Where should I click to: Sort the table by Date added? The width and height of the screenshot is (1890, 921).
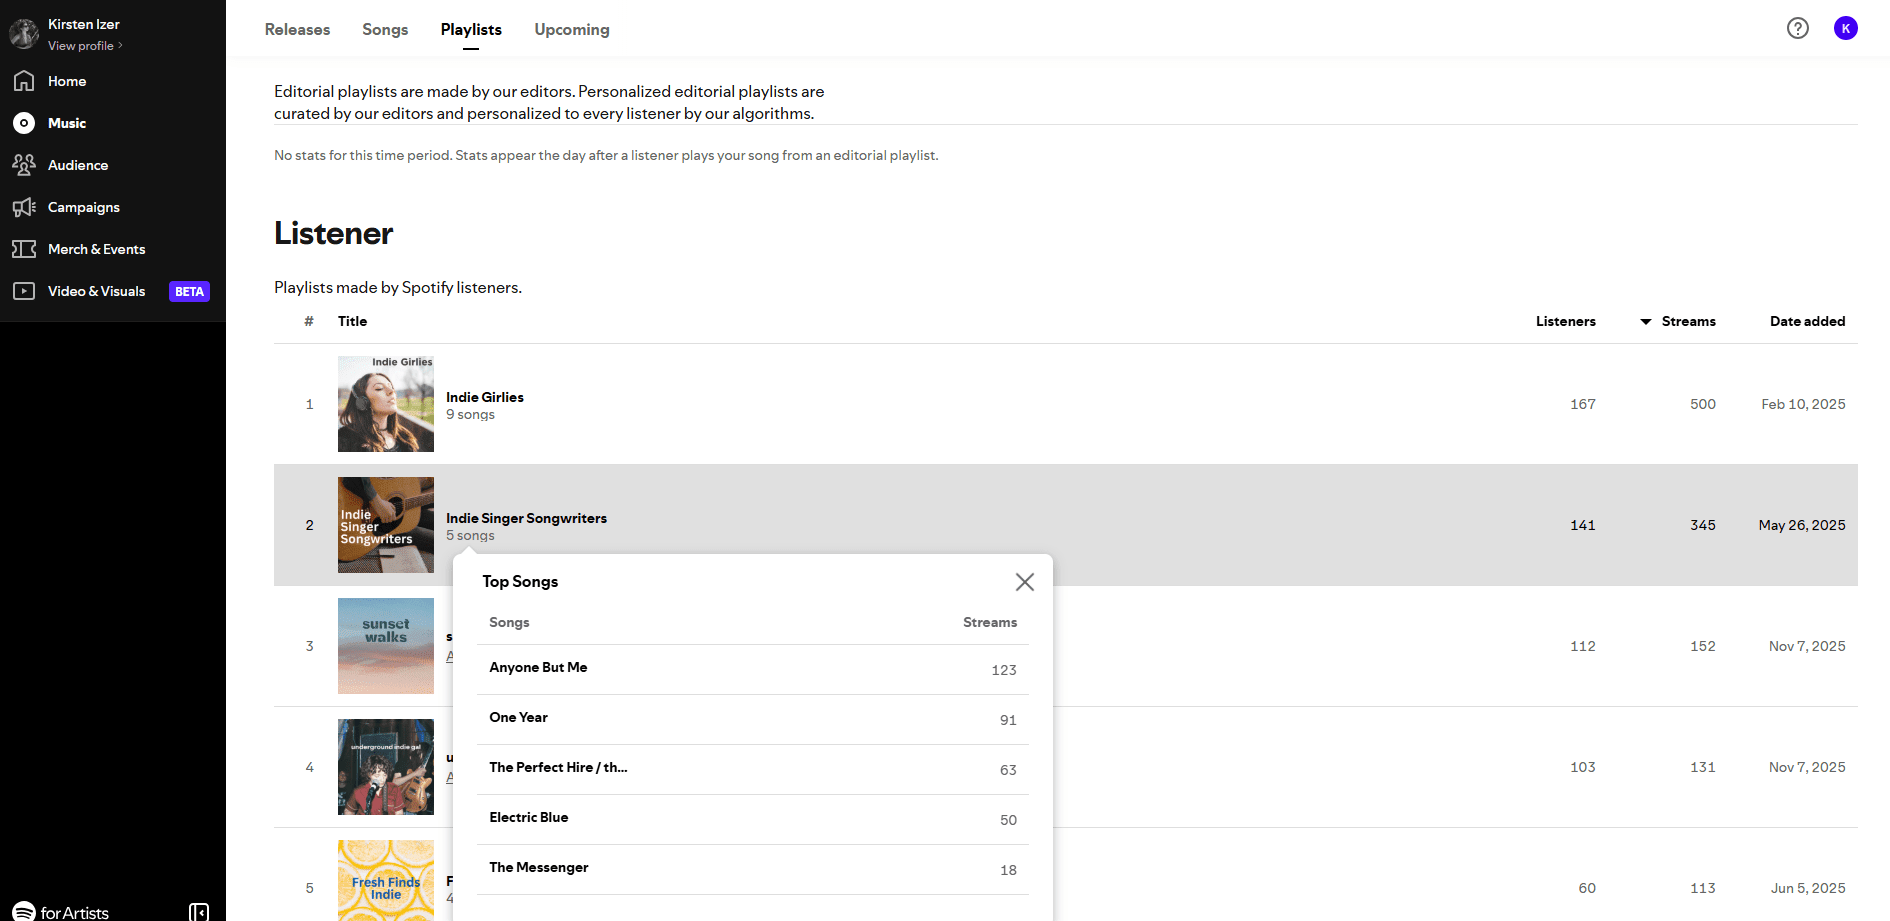click(x=1807, y=321)
